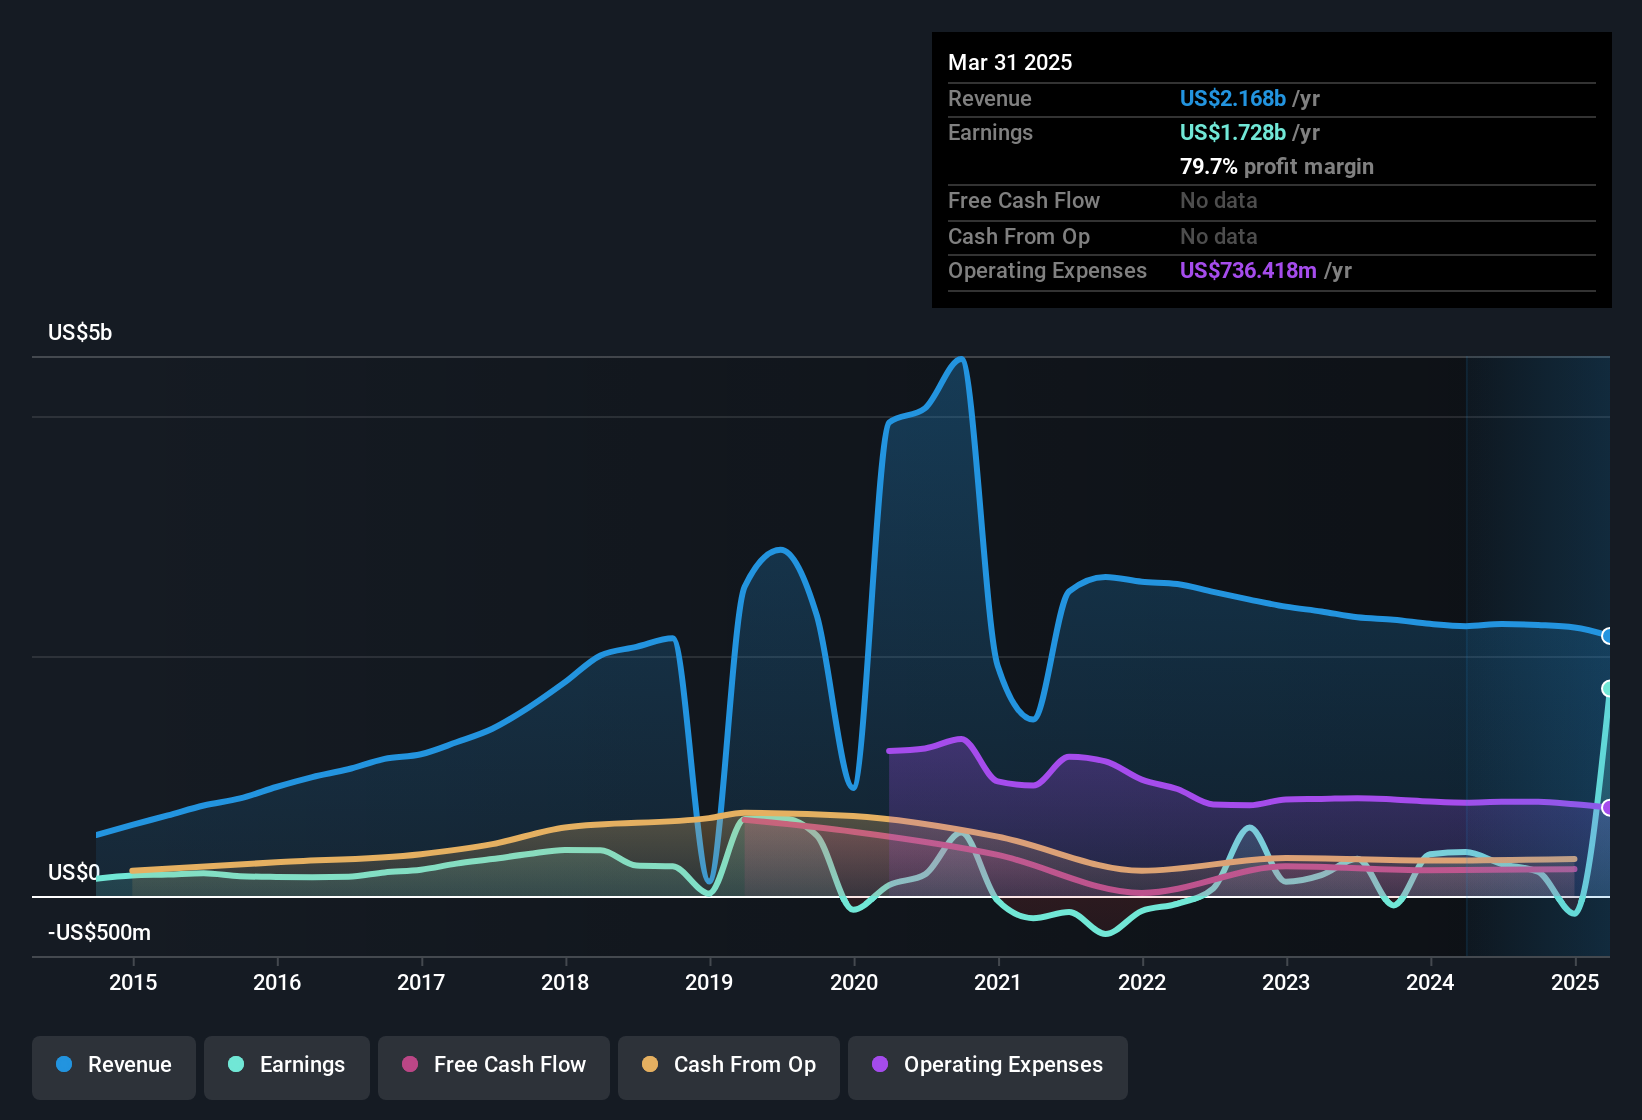Viewport: 1642px width, 1120px height.
Task: Click the 79.7% profit margin indicator
Action: [x=1277, y=166]
